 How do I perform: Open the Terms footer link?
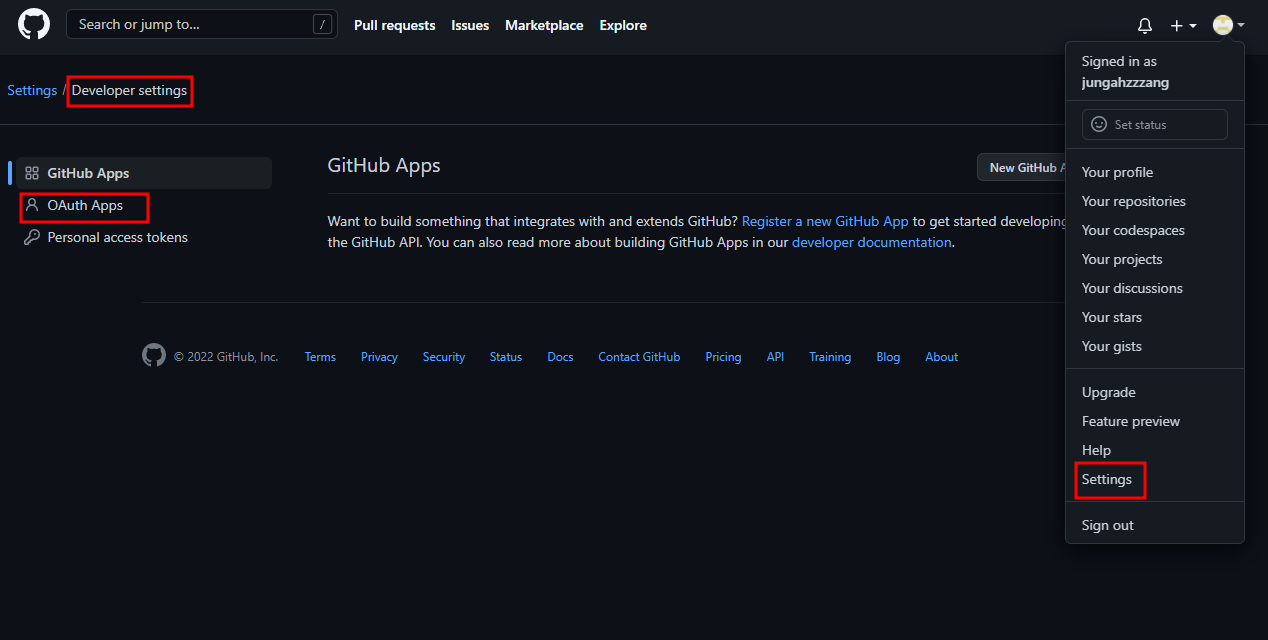(x=320, y=357)
